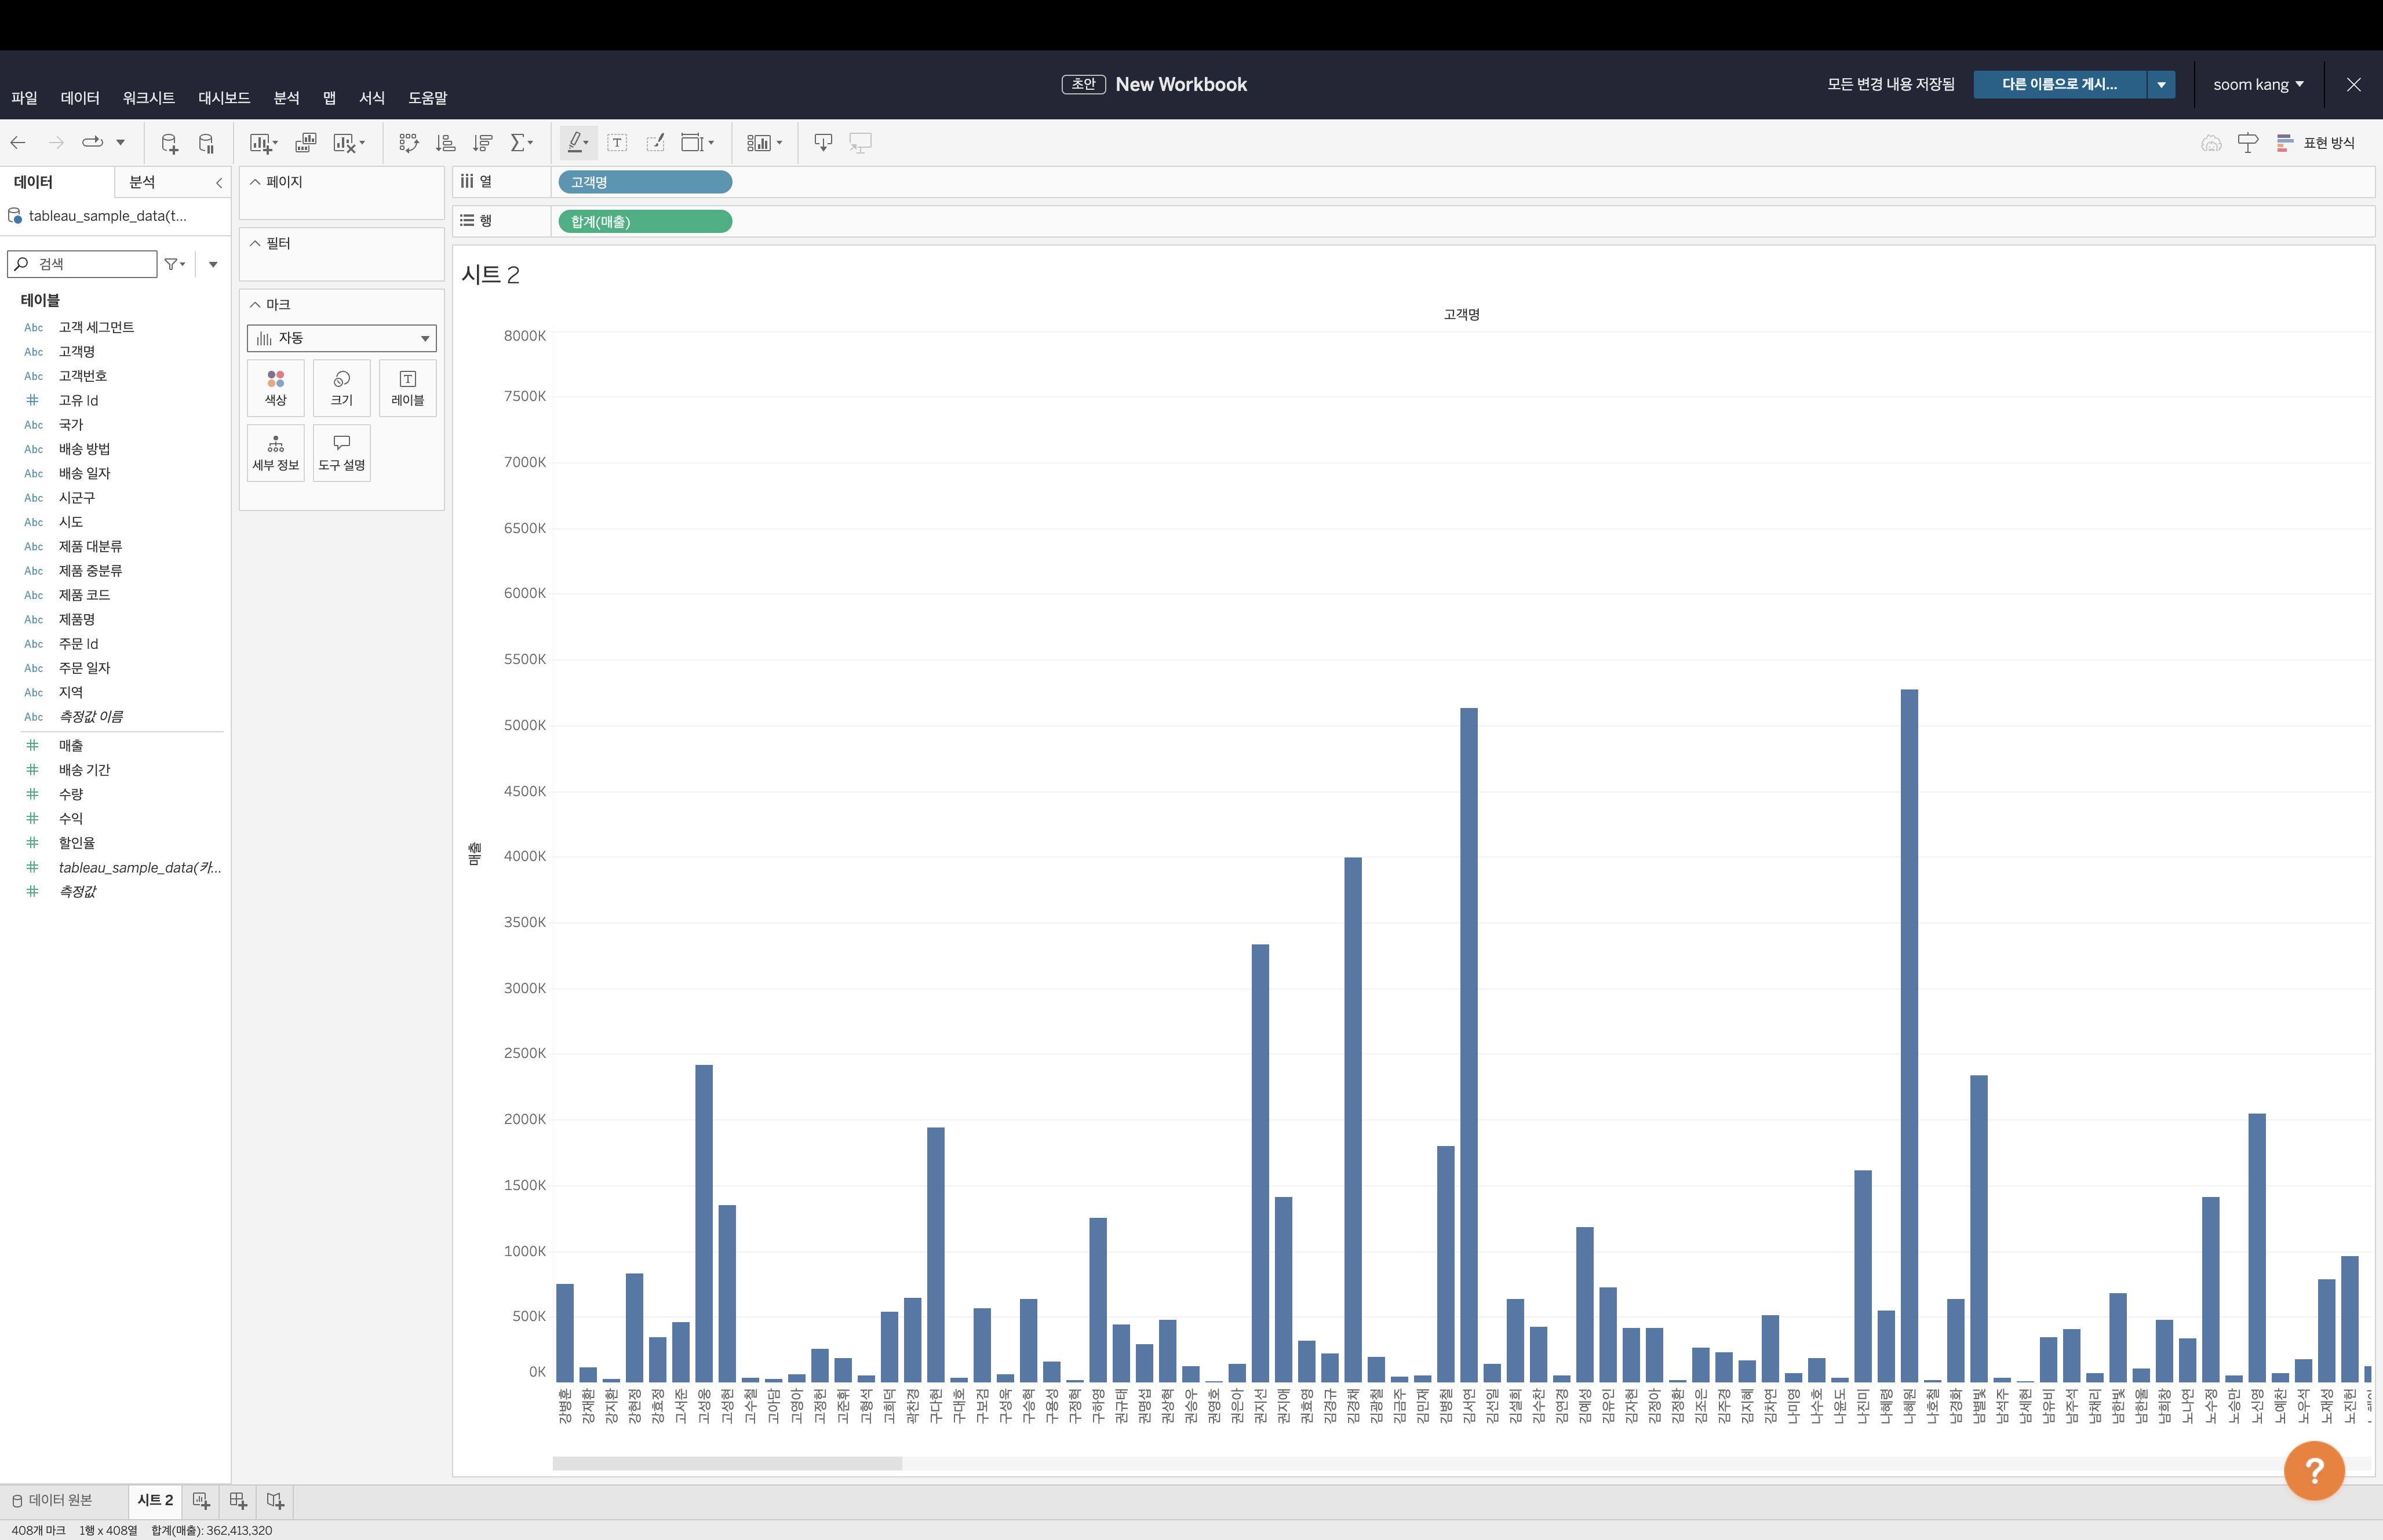Click the 다른 이름으로 게시 button
Screen dimensions: 2383x1540
[2059, 85]
